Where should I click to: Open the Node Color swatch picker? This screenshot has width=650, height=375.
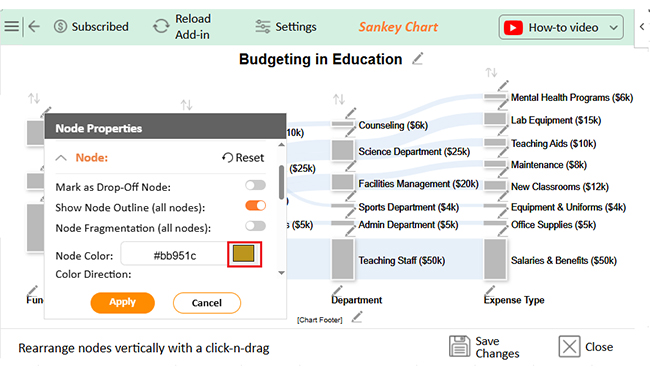[244, 254]
